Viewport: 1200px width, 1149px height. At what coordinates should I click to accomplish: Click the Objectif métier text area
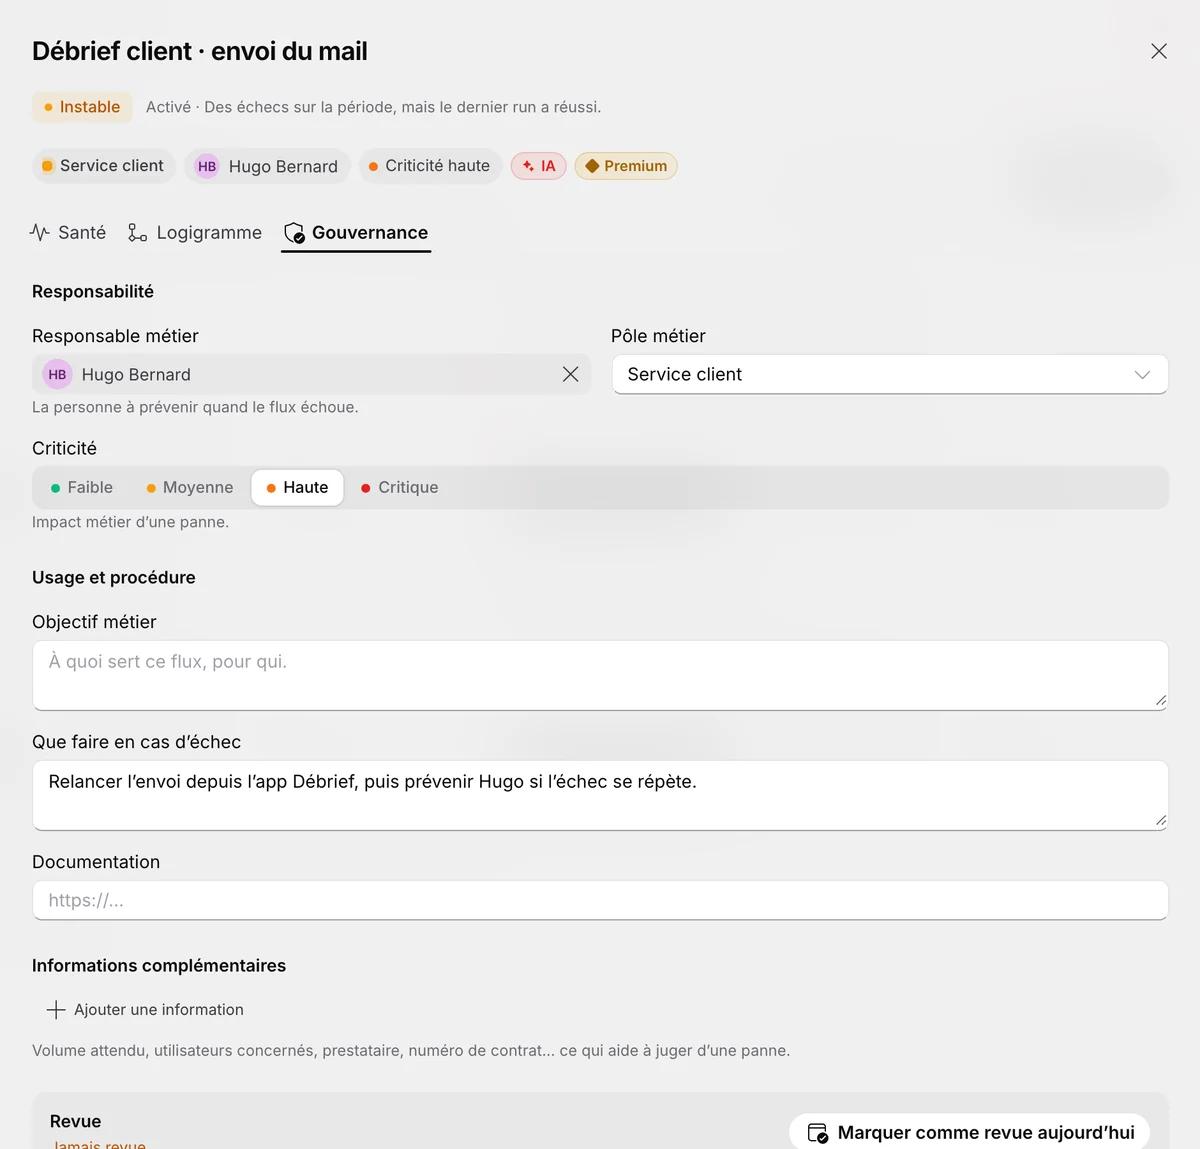(x=600, y=675)
